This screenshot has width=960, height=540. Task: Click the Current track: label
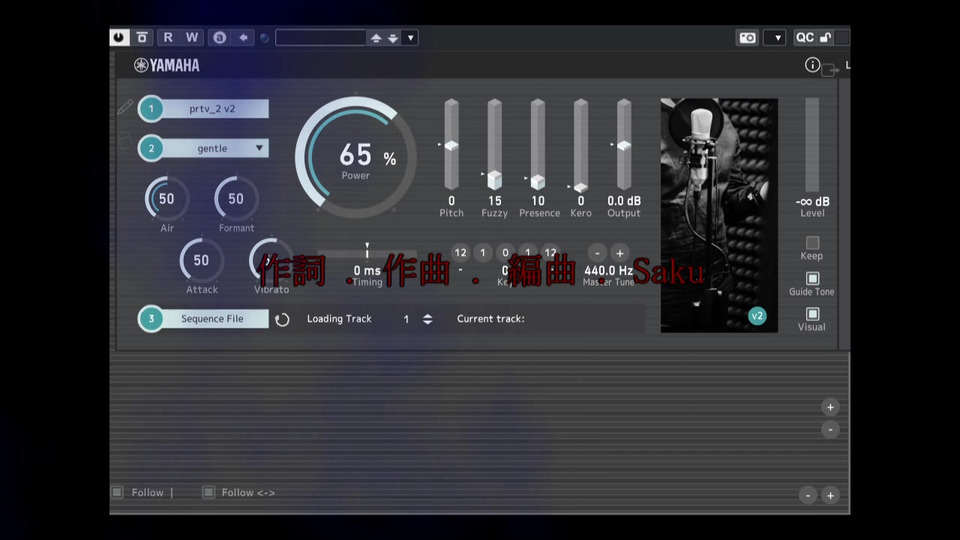(x=490, y=319)
